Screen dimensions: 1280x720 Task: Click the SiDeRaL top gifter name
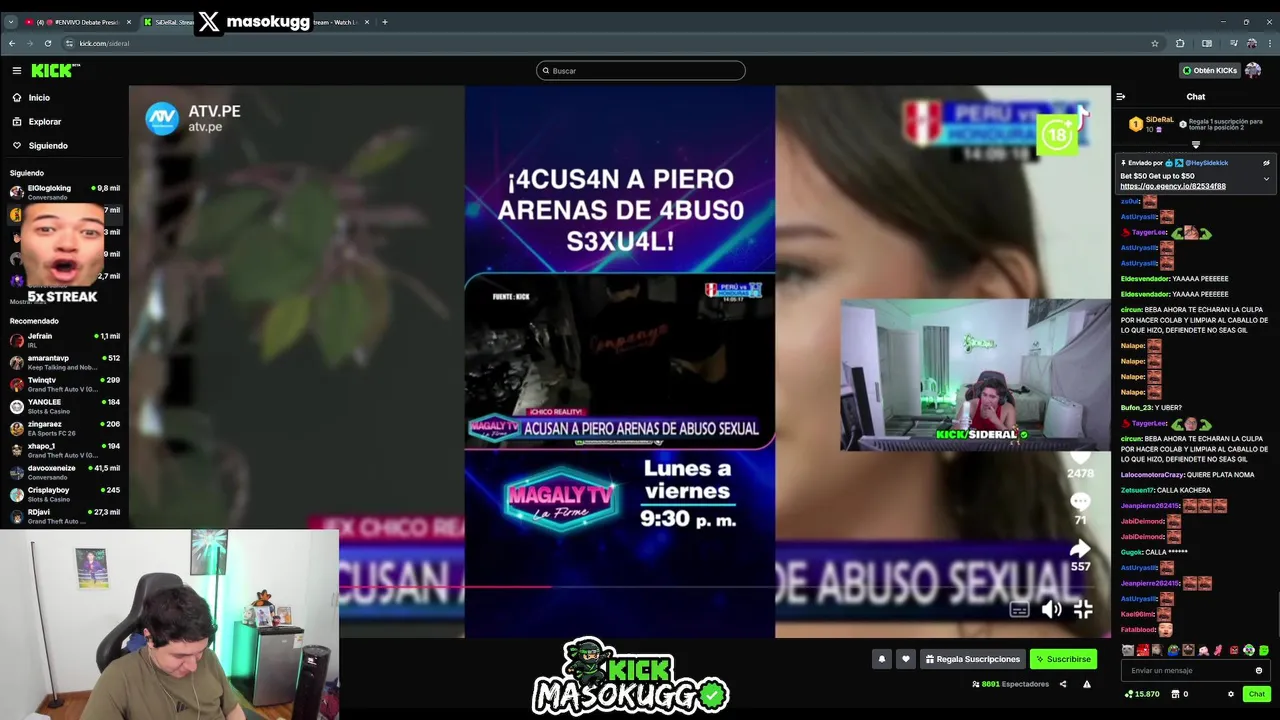1159,119
